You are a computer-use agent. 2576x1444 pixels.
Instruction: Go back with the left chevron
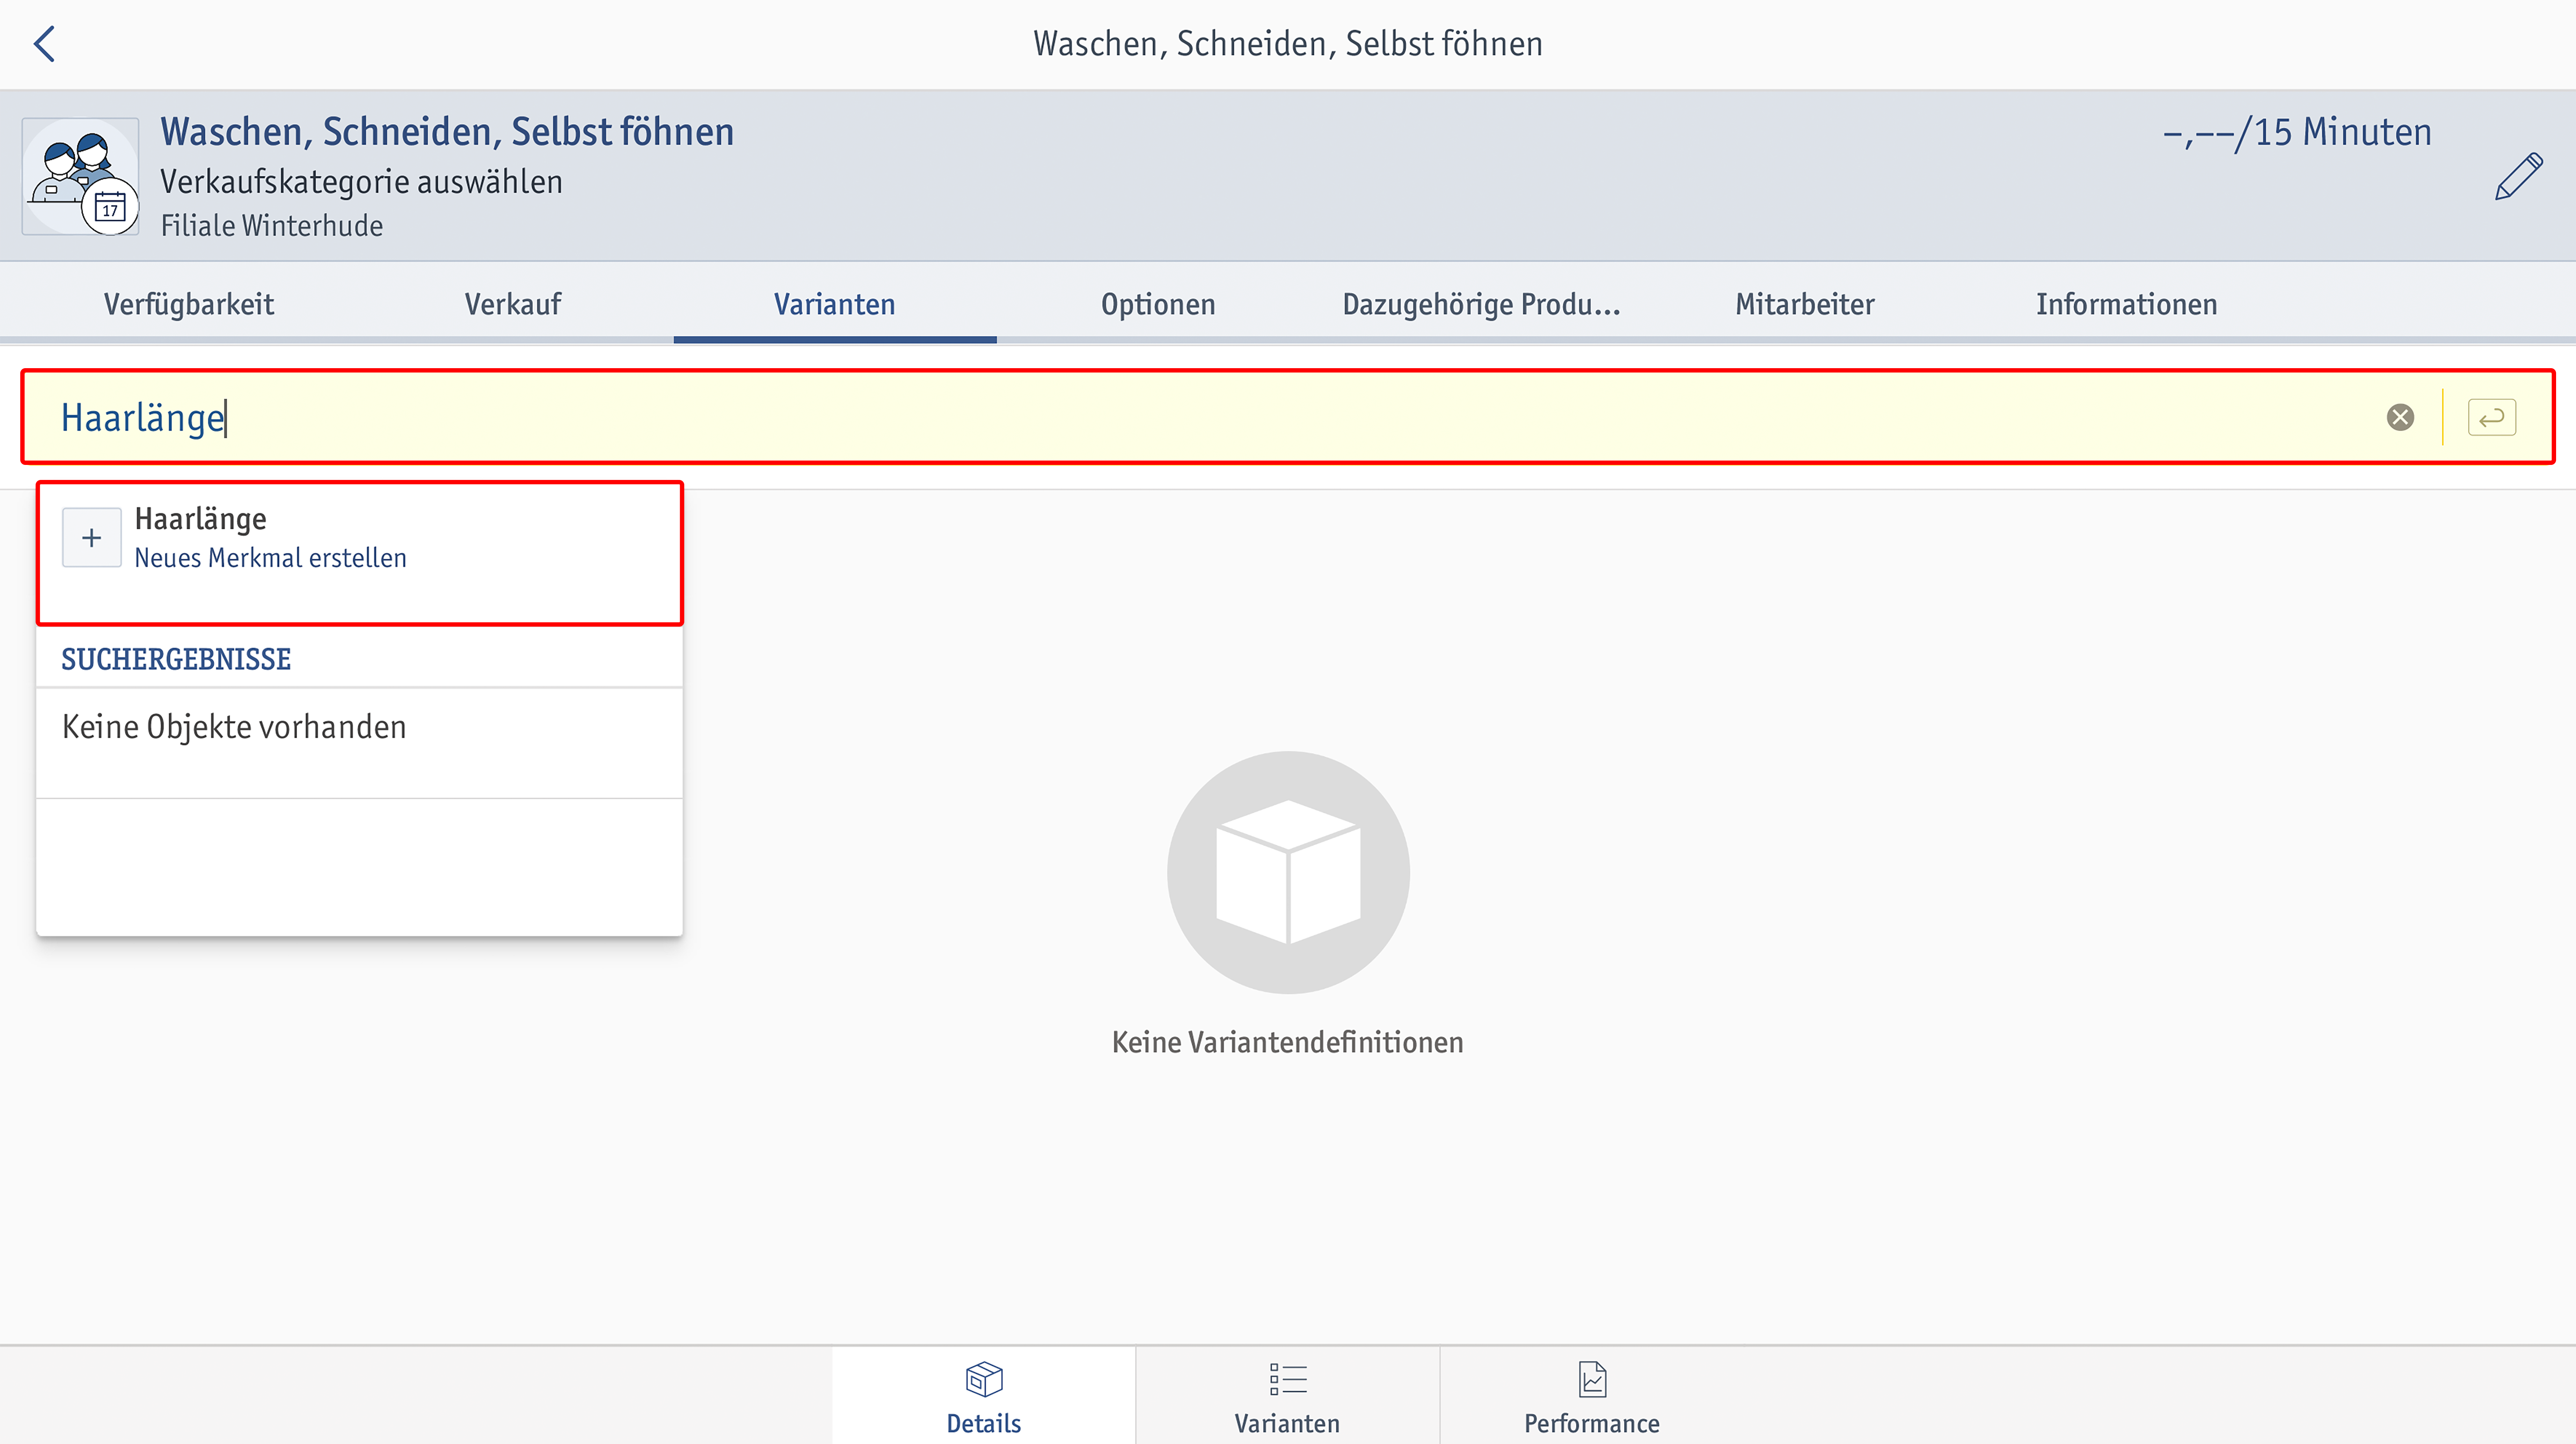[44, 44]
